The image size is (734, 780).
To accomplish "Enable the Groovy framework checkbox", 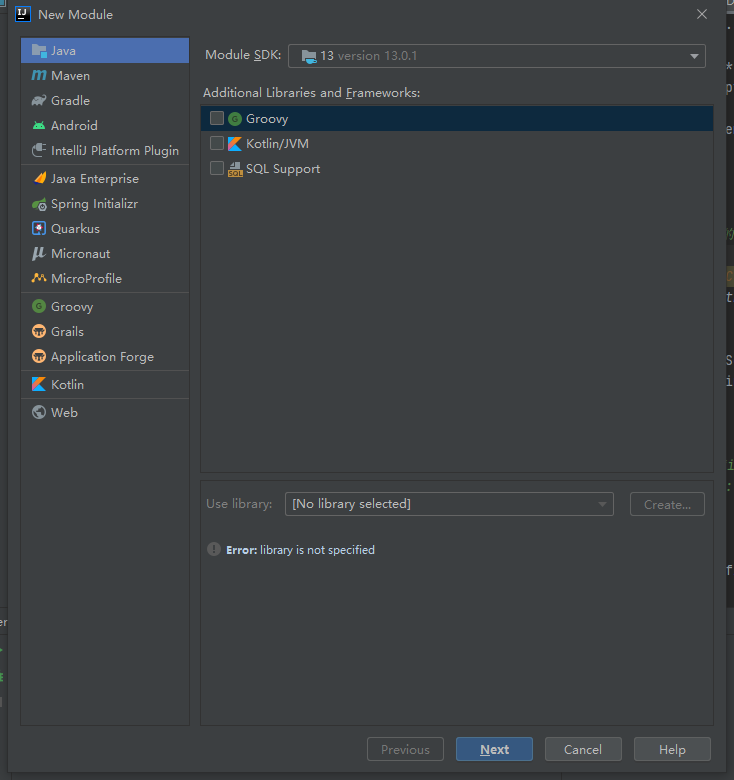I will click(217, 118).
